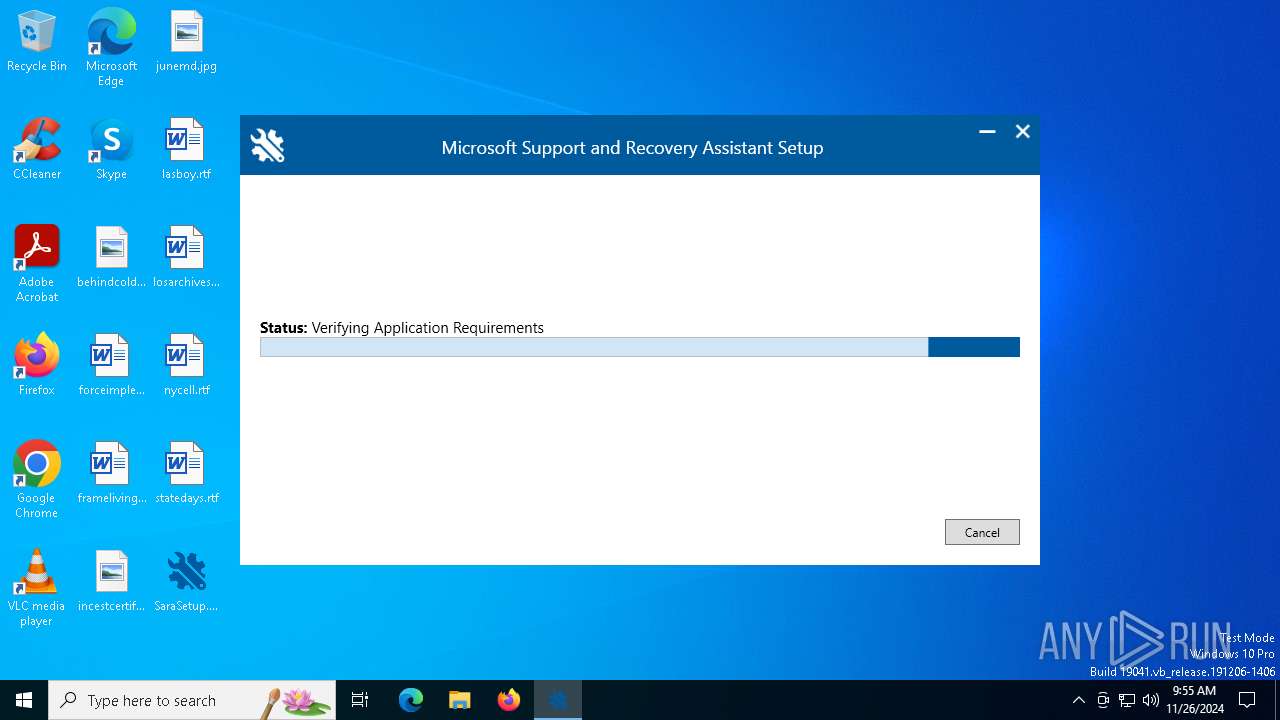Minimize the Setup window
The width and height of the screenshot is (1280, 720).
(987, 132)
